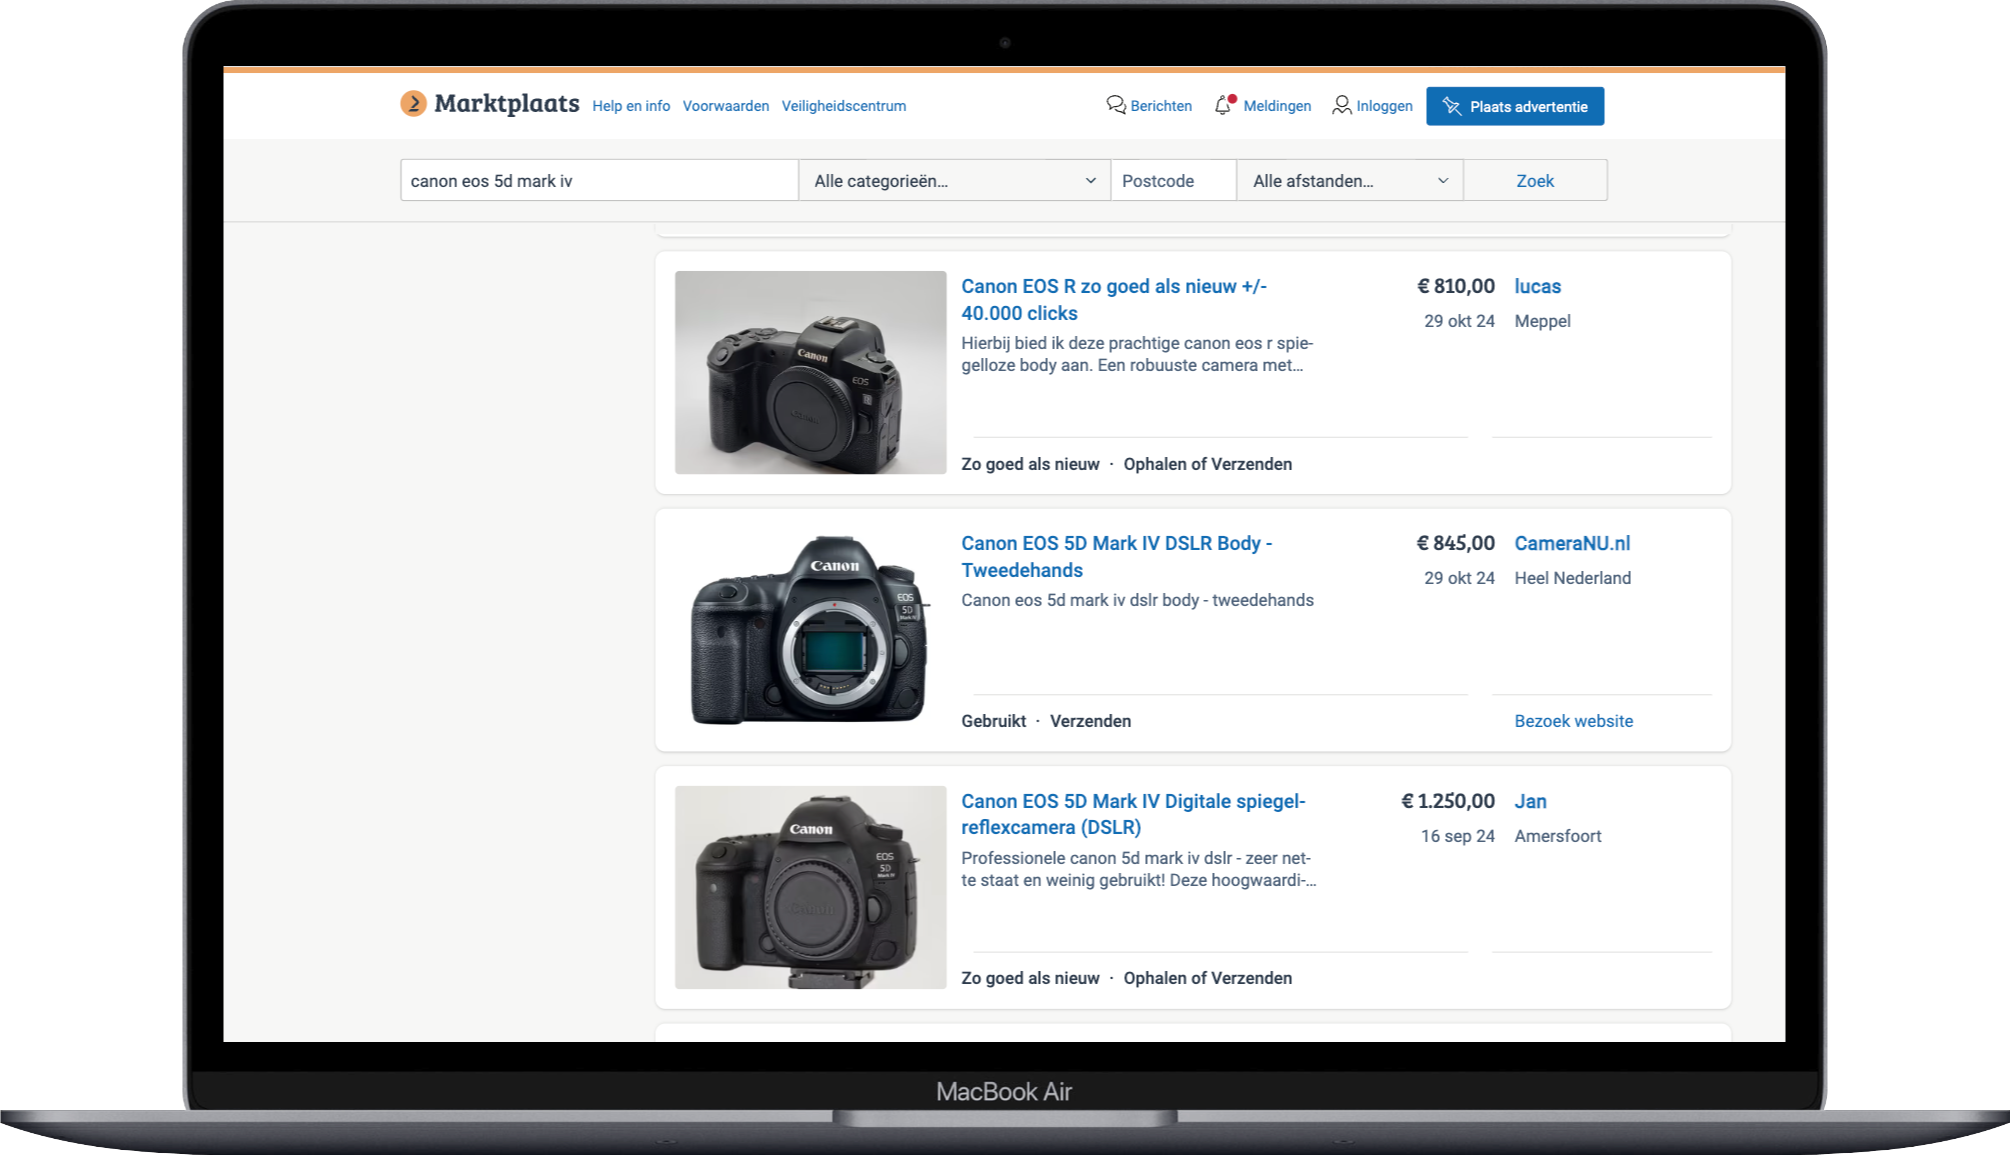Click the Meppel location text

[1542, 322]
